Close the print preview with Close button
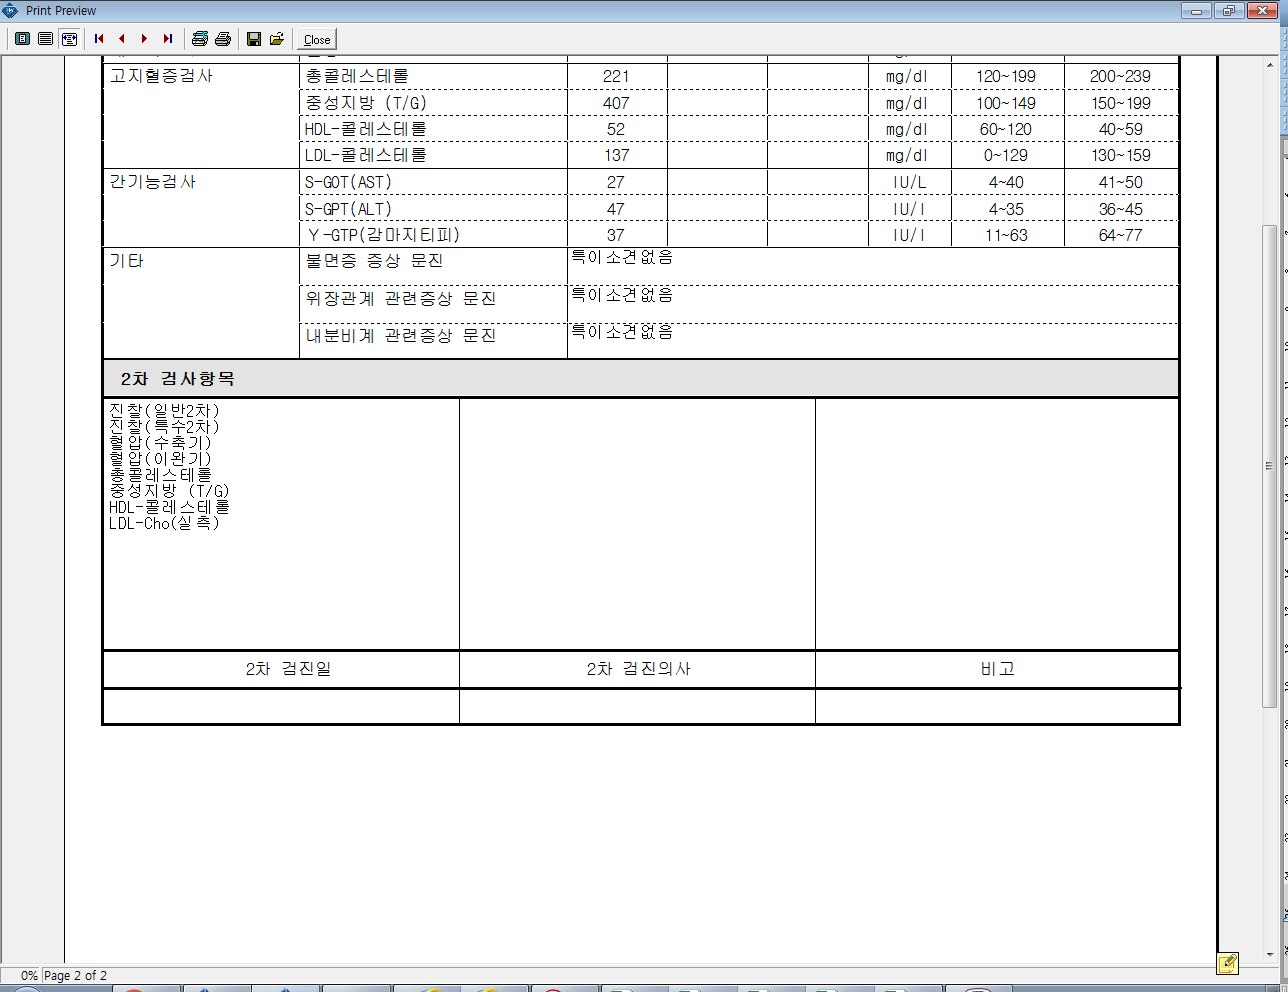Image resolution: width=1288 pixels, height=992 pixels. point(317,40)
